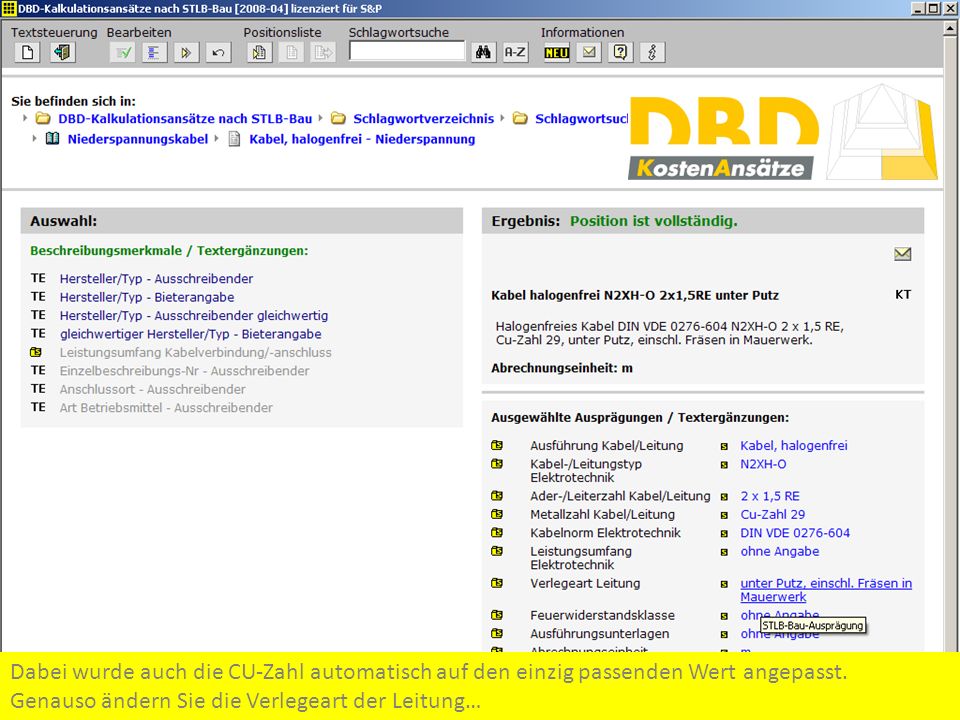Go to Schlagwortverzeichnis breadcrumb
Image resolution: width=960 pixels, height=720 pixels.
click(x=424, y=119)
